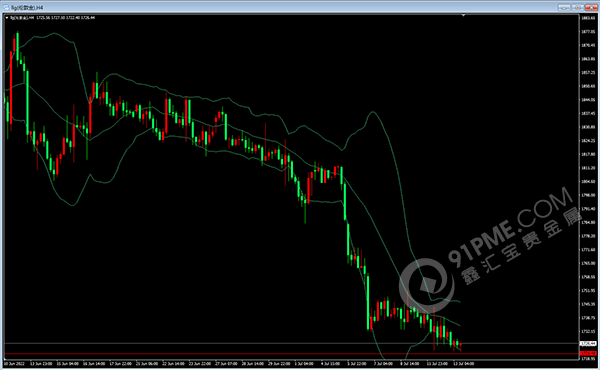This screenshot has width=600, height=370.
Task: Click the 1883.65 price at the scale top
Action: click(588, 18)
